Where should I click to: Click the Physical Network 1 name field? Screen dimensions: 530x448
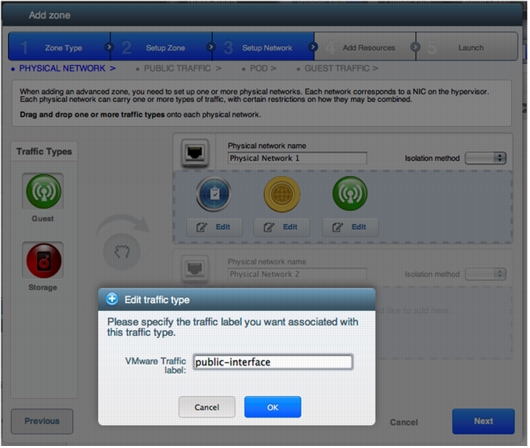pos(297,158)
